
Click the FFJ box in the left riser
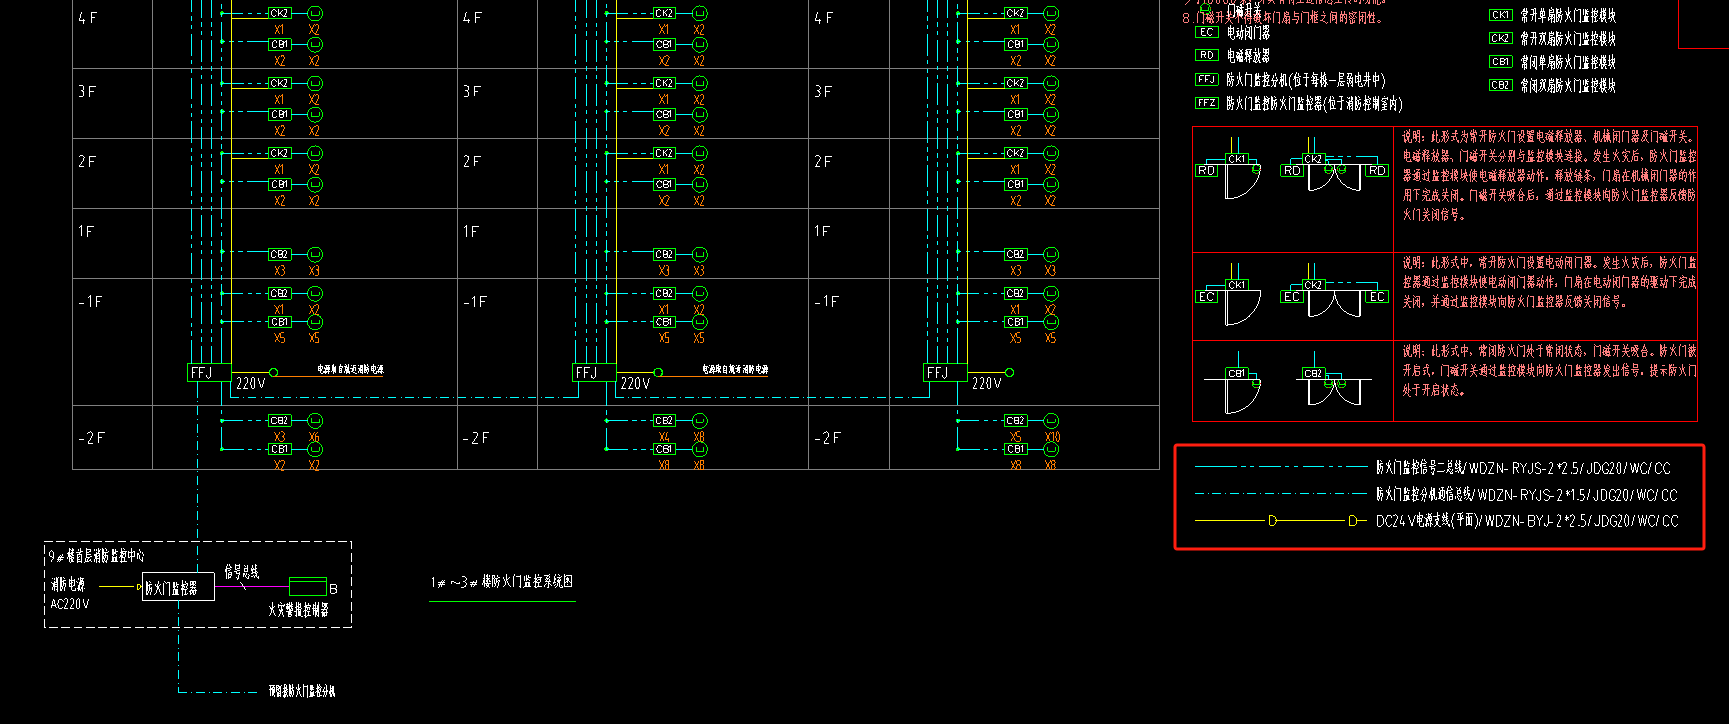(x=209, y=373)
